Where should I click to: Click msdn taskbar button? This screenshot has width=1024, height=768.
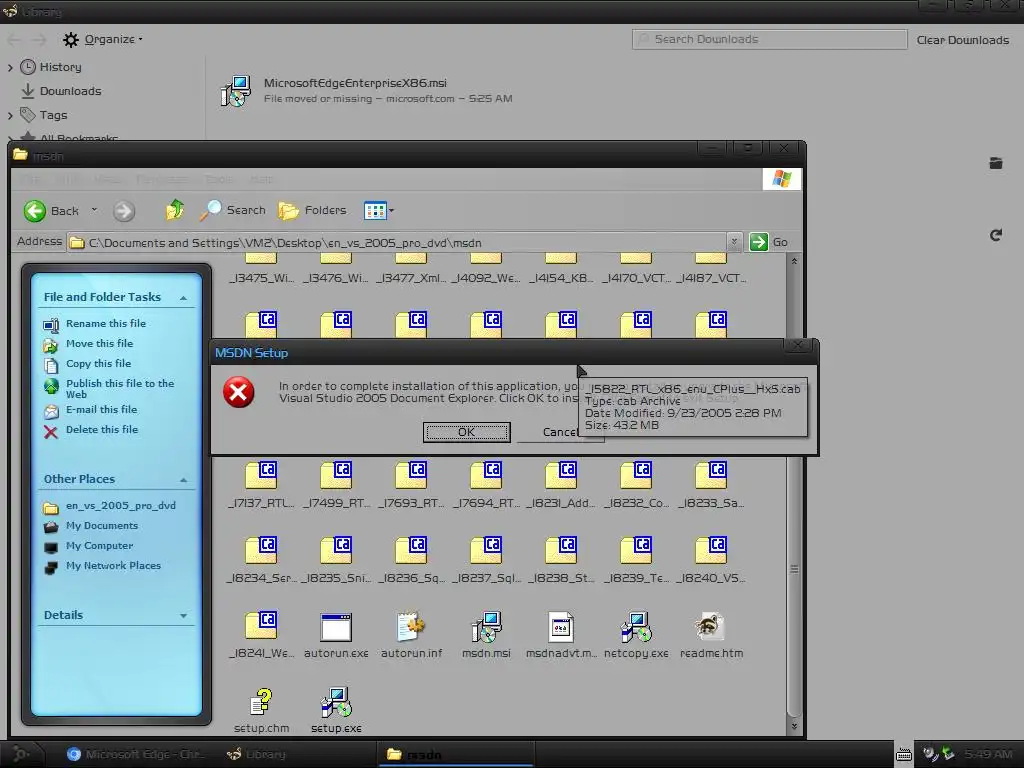click(x=455, y=754)
